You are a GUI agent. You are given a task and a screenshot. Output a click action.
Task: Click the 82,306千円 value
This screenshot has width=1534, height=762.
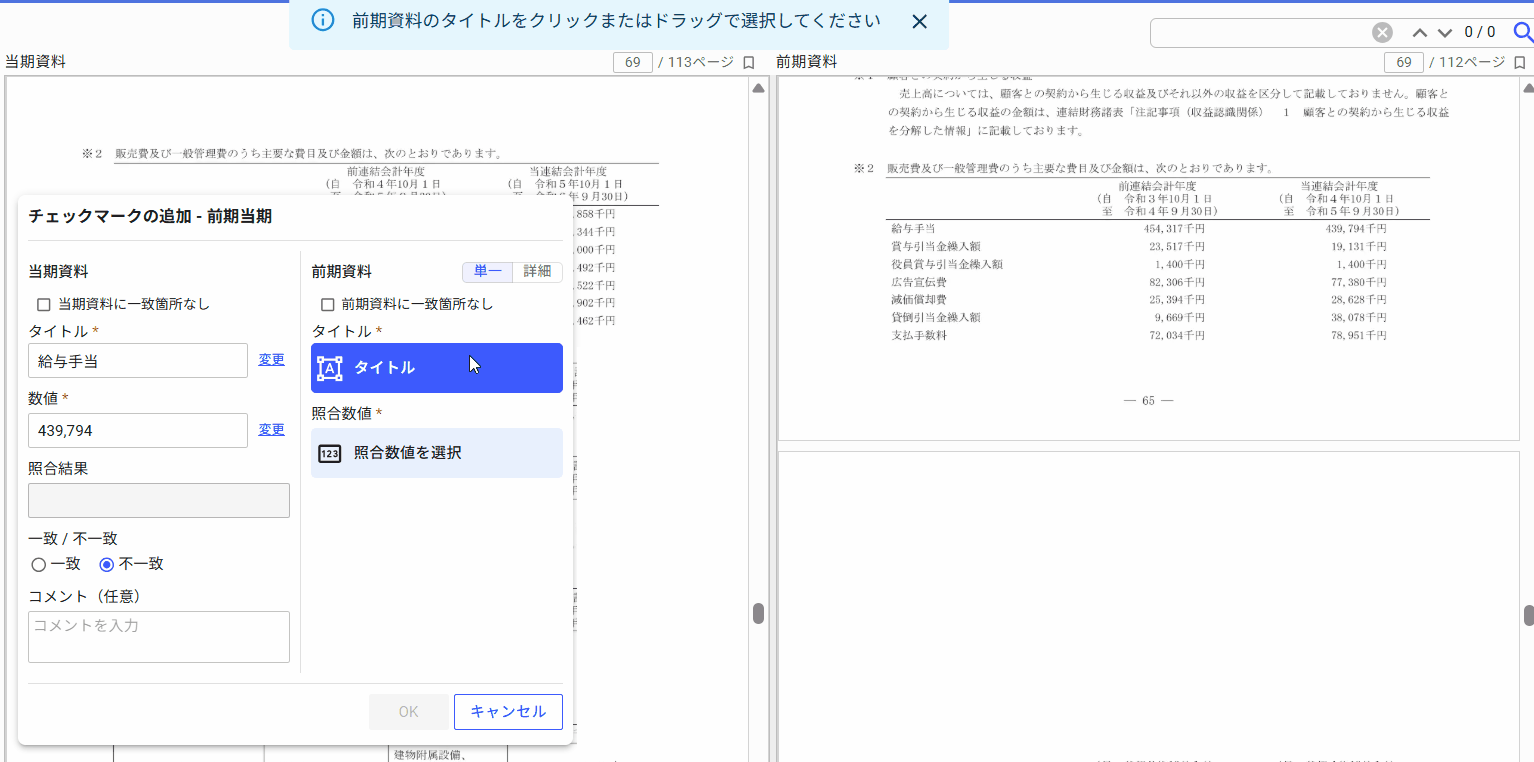pyautogui.click(x=1177, y=282)
